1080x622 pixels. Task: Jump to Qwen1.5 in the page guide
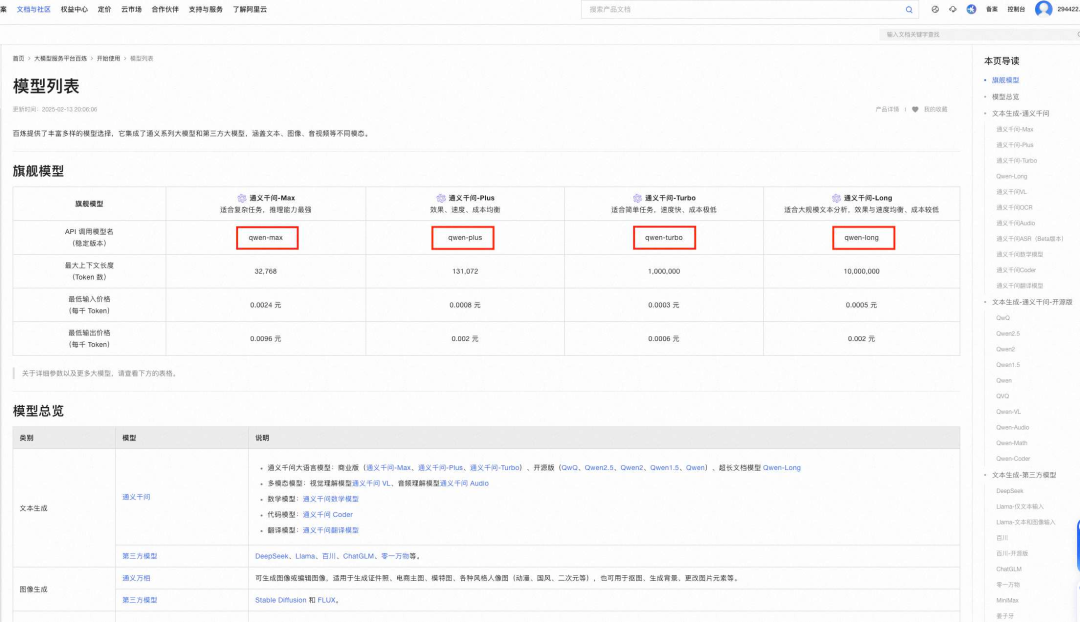pos(1008,365)
